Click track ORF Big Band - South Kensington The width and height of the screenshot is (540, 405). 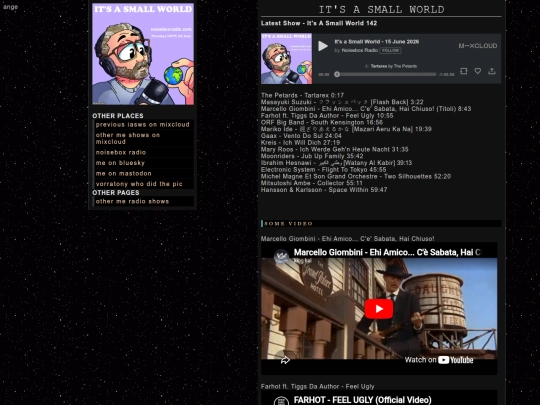point(322,122)
